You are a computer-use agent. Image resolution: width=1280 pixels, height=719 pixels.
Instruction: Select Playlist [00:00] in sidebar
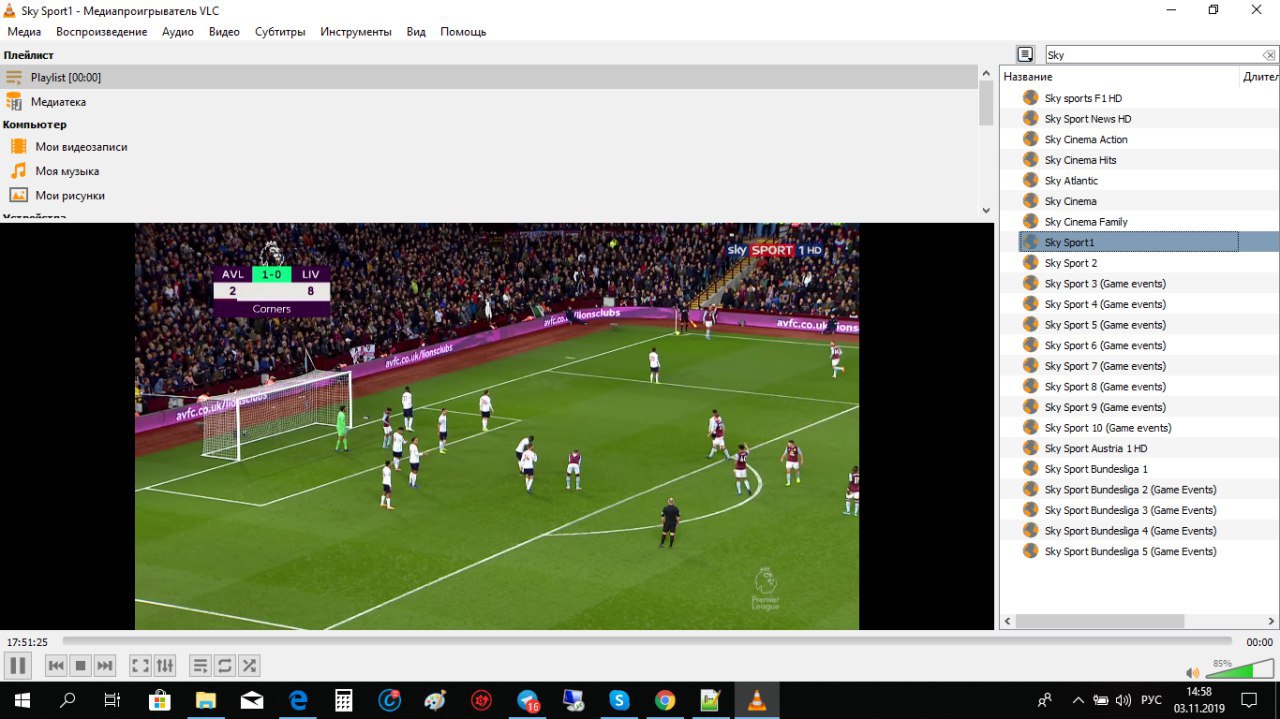tap(488, 77)
